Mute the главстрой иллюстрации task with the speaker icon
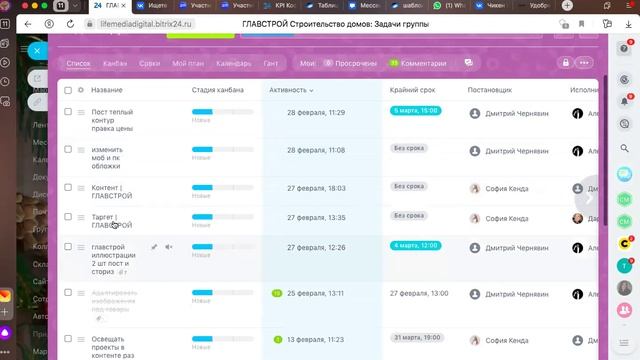This screenshot has width=640, height=360. (169, 247)
